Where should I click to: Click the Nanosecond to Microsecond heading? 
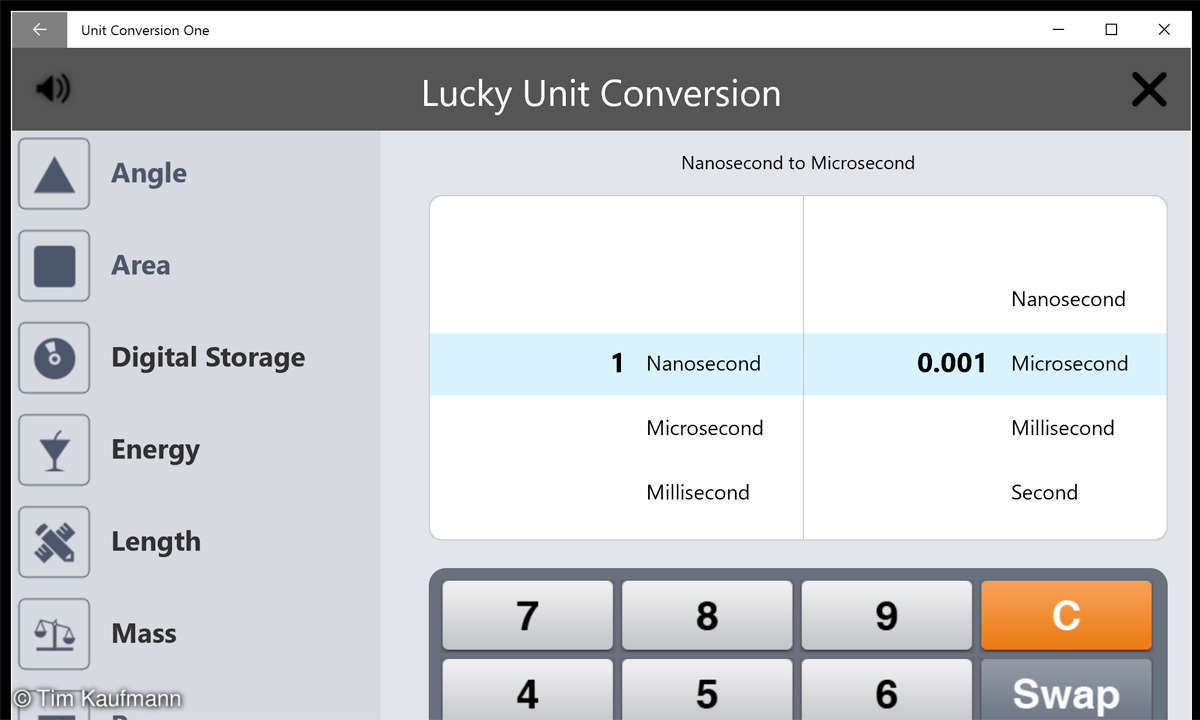tap(798, 163)
